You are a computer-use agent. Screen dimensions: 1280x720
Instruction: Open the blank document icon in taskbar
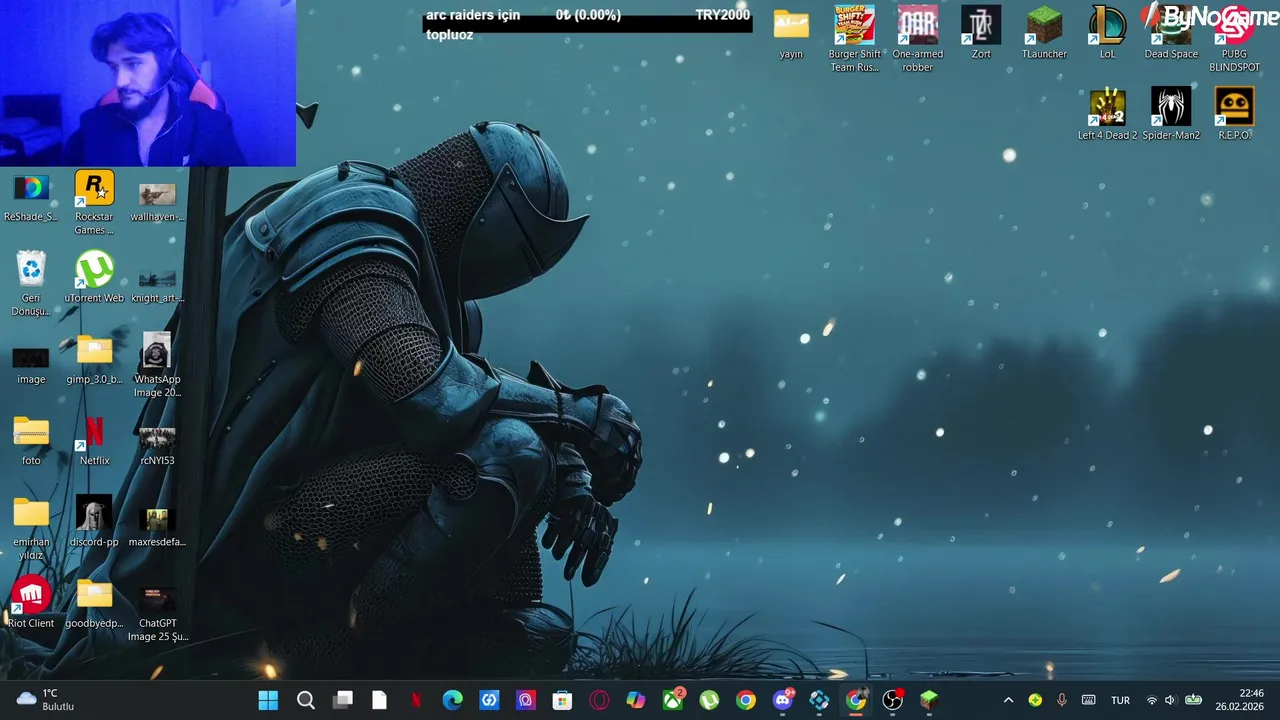click(x=379, y=700)
